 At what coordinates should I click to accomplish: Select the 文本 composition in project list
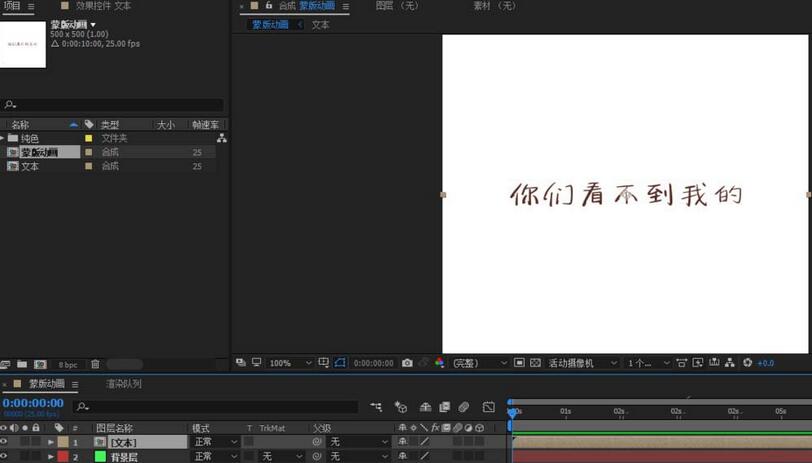30,166
